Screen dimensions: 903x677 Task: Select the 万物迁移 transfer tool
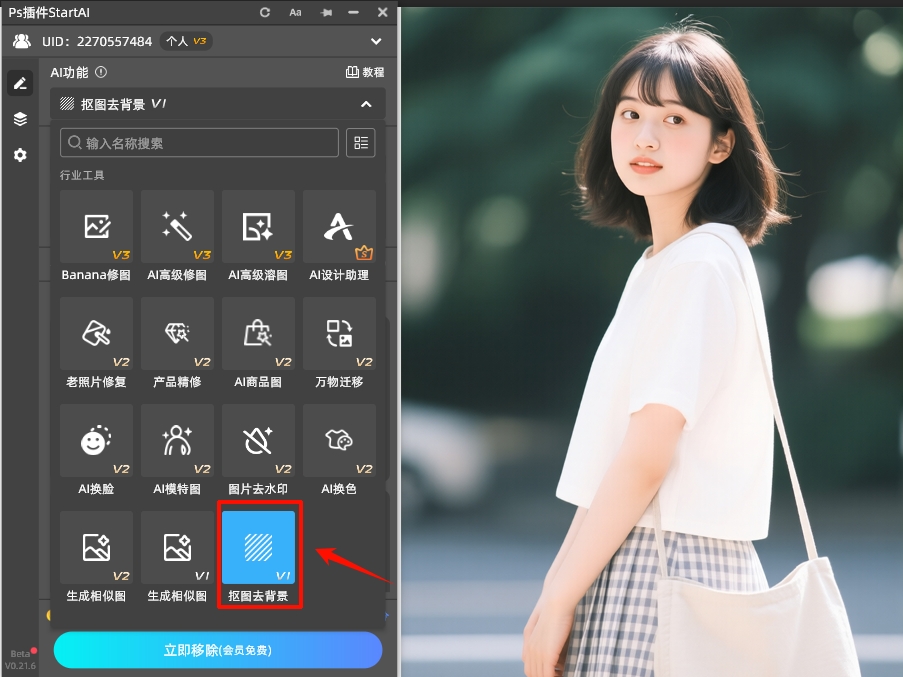339,334
